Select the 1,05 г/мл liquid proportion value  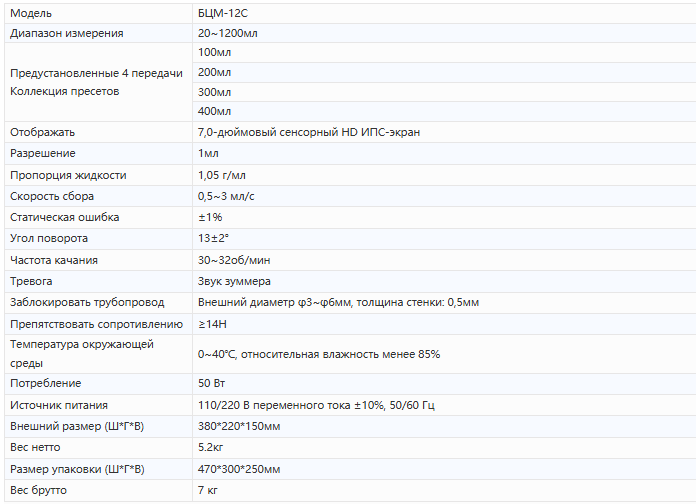point(222,175)
